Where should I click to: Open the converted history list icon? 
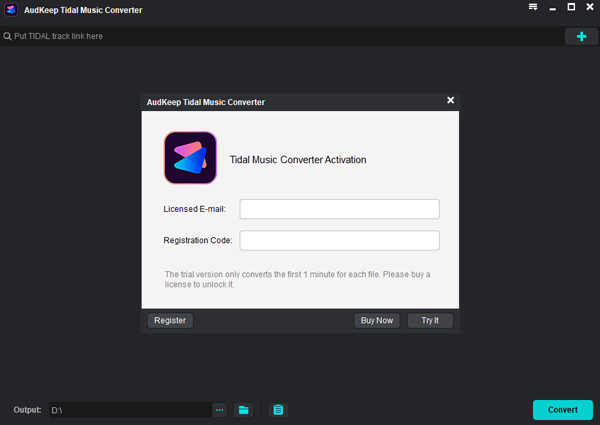click(278, 410)
